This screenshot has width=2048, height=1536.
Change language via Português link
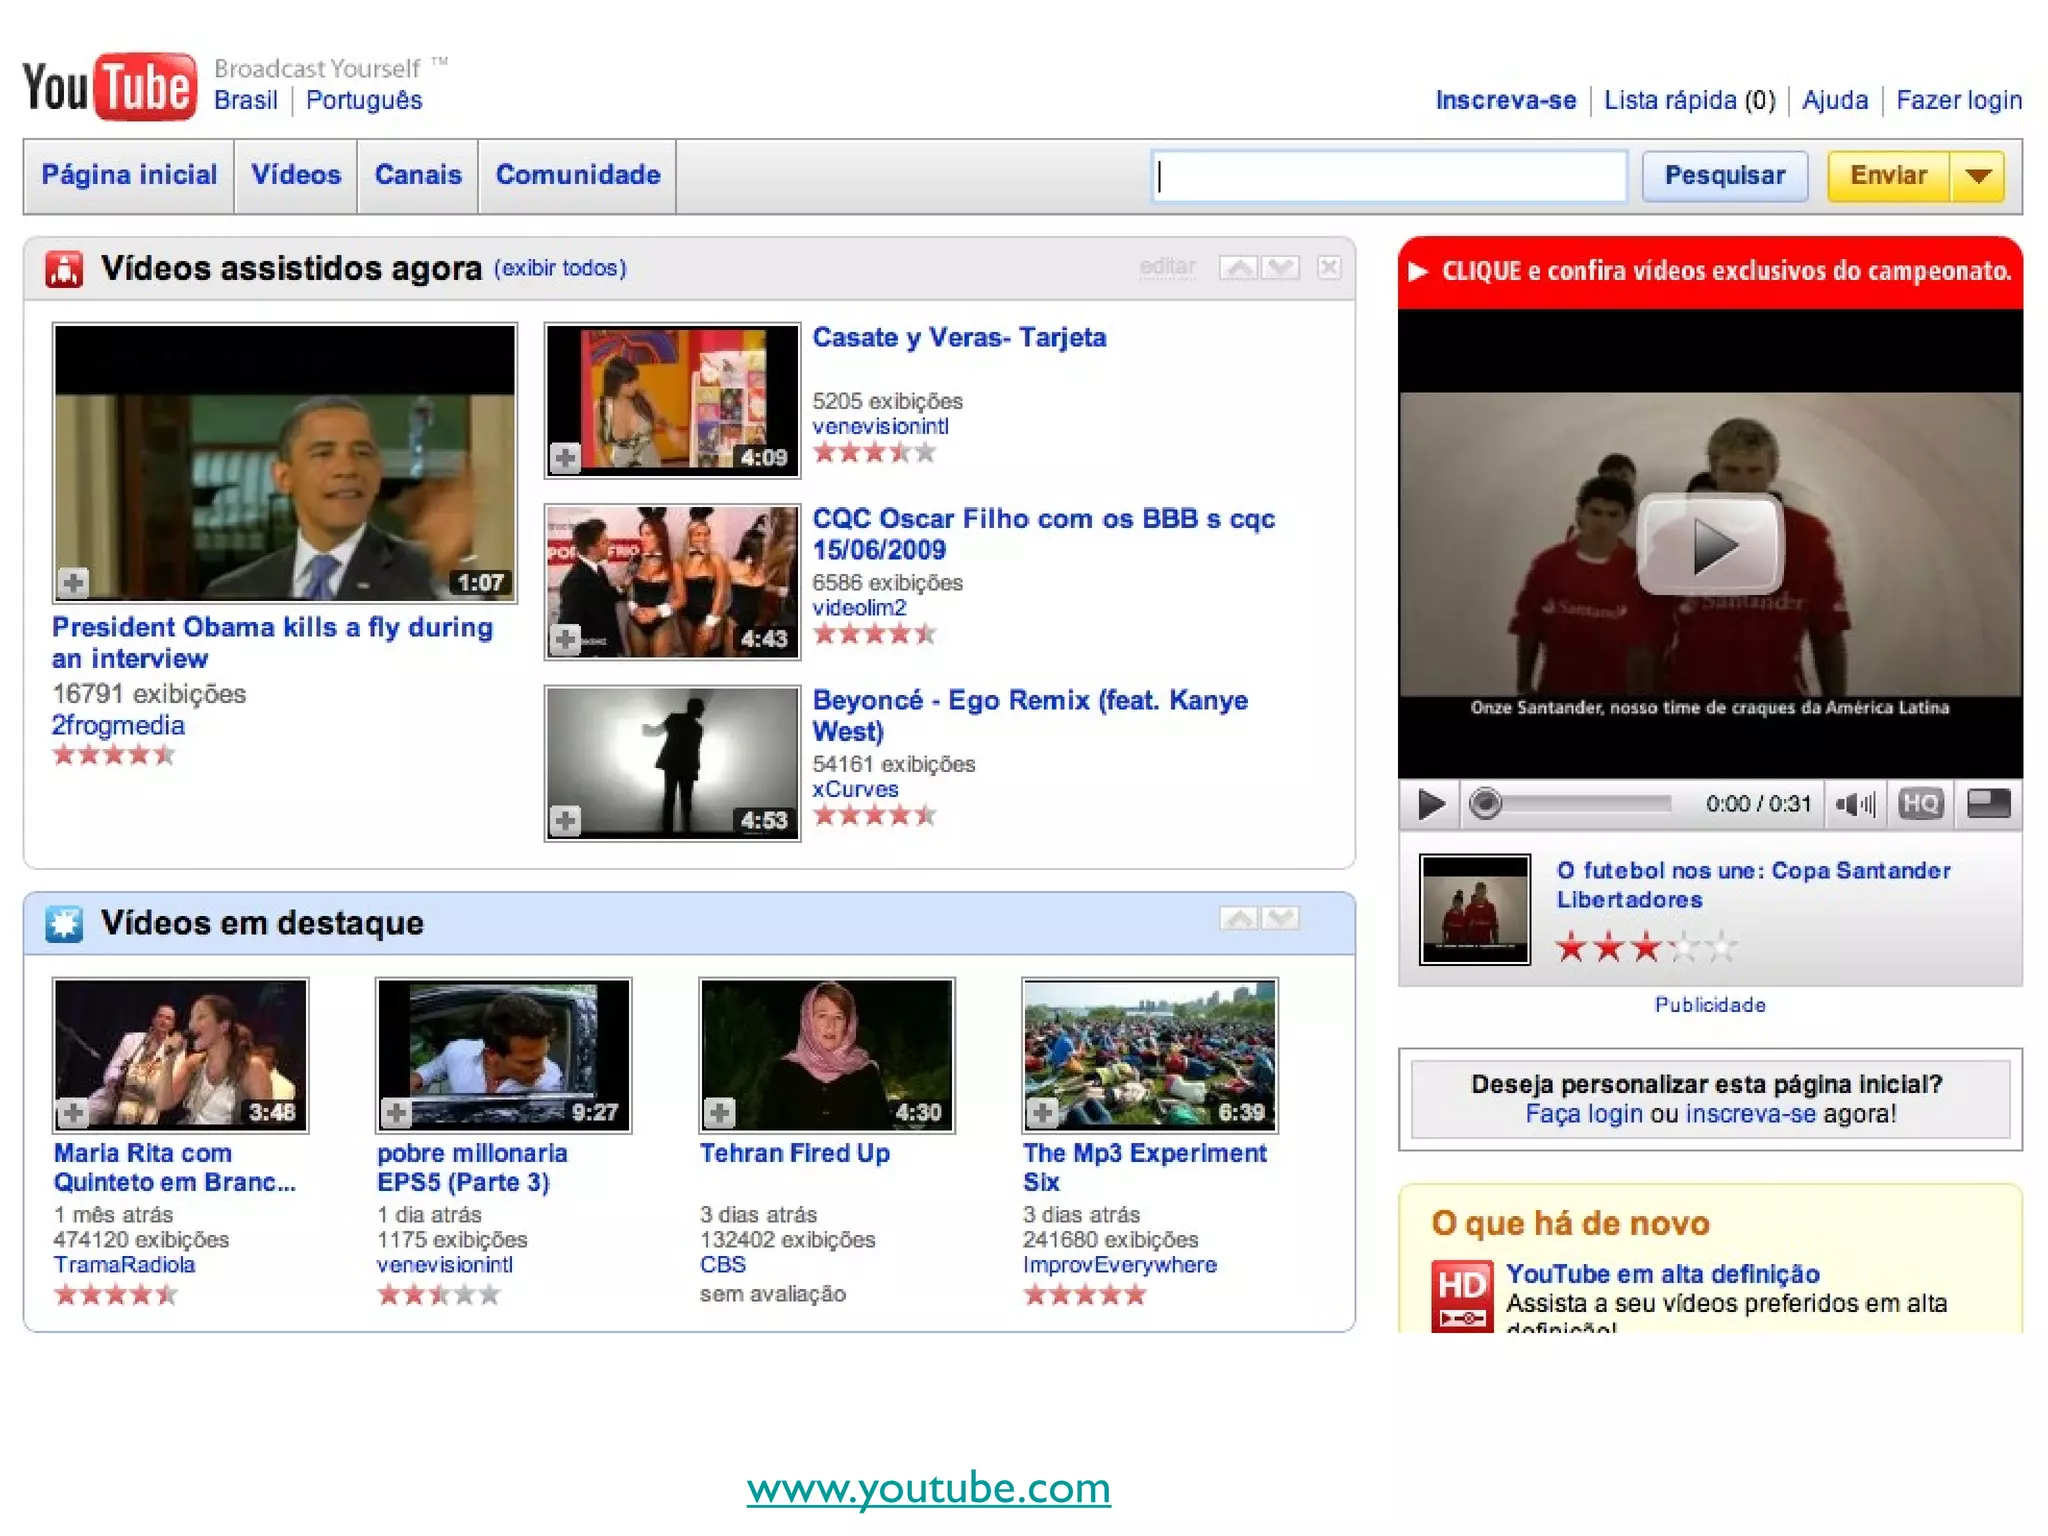(364, 101)
